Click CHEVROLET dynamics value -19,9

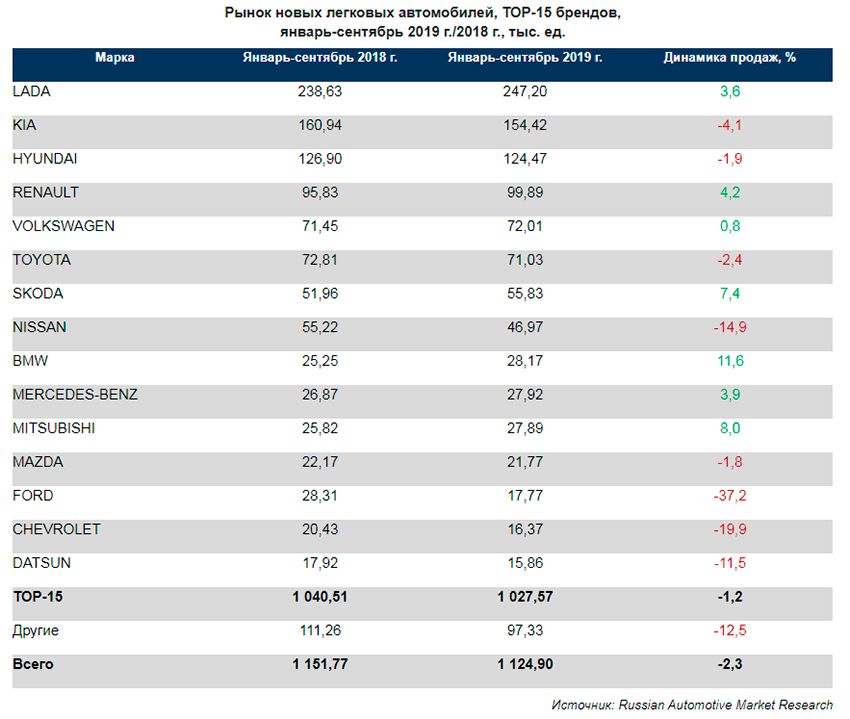pyautogui.click(x=730, y=529)
